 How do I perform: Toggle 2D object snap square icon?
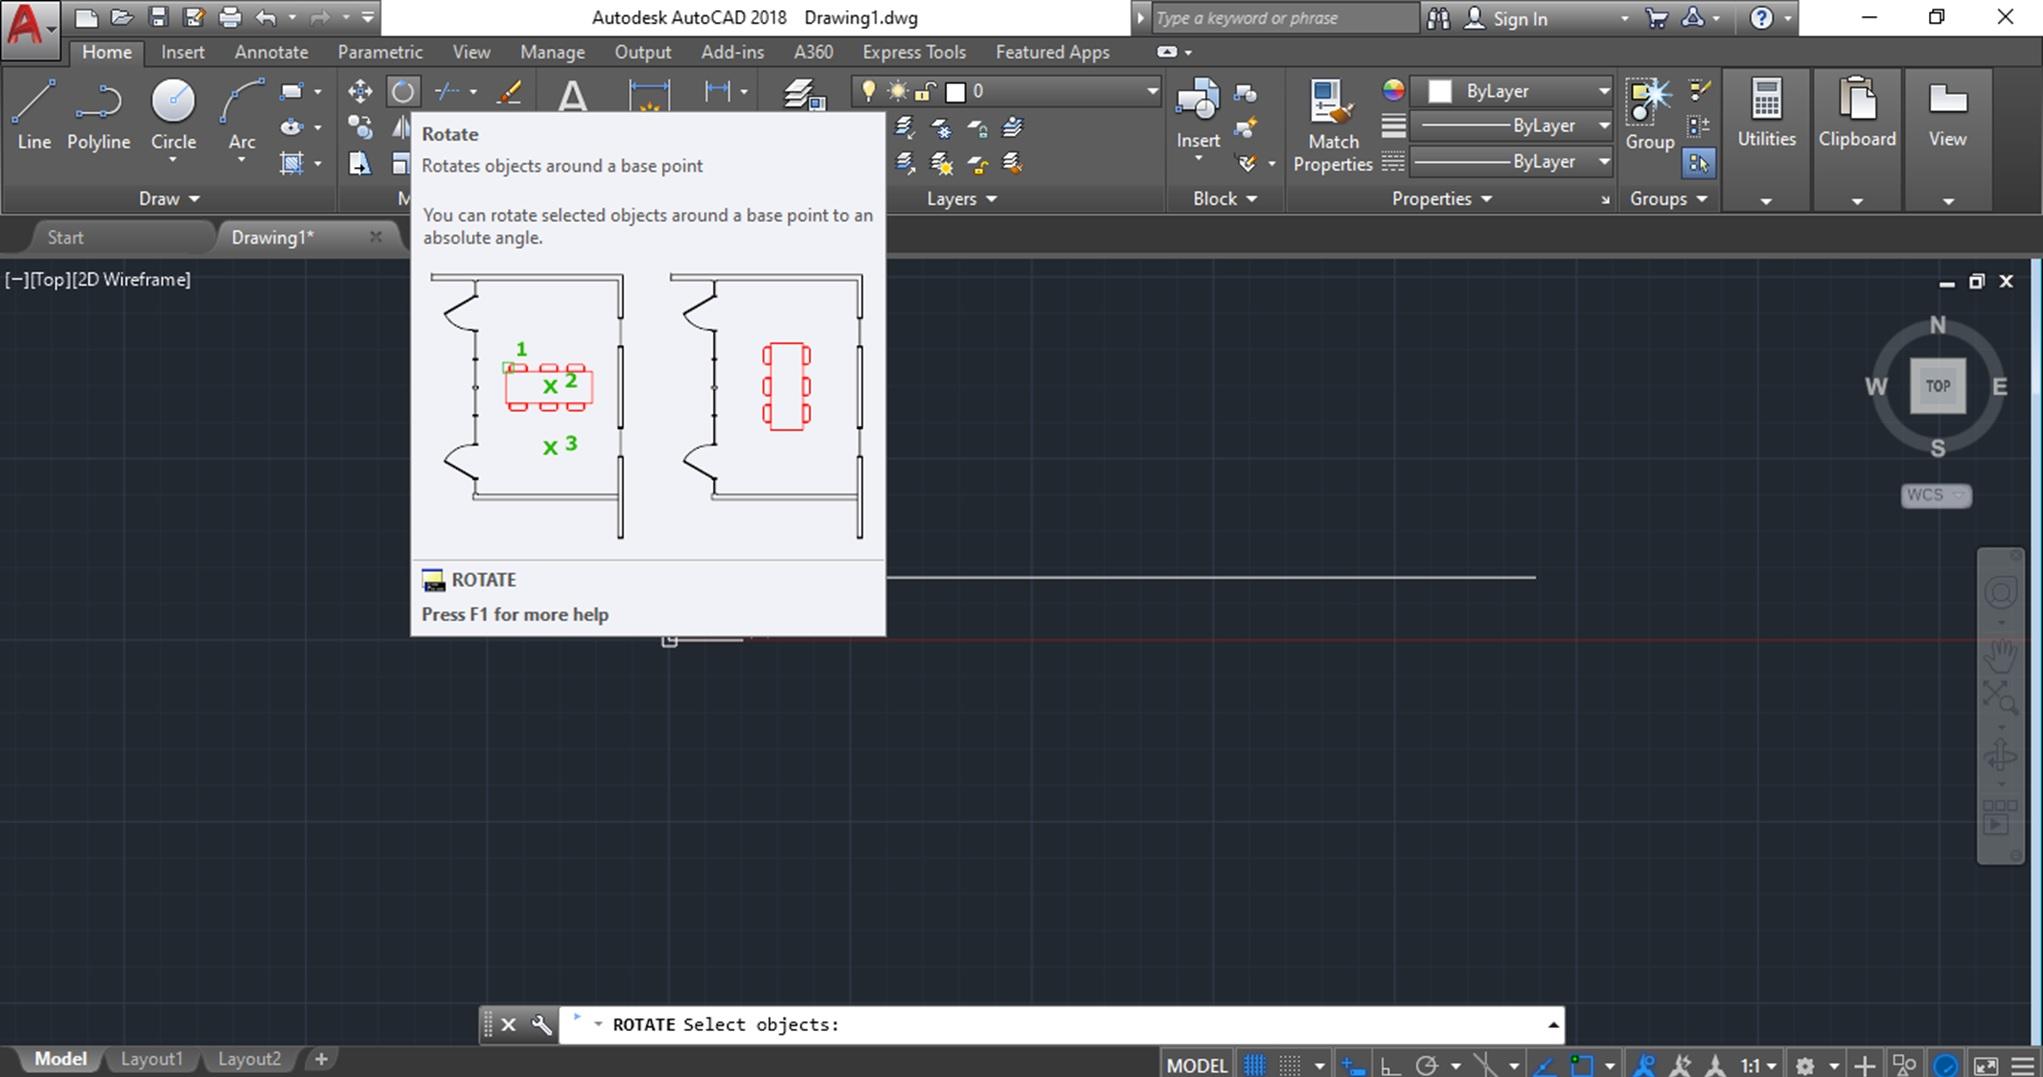(x=1581, y=1065)
